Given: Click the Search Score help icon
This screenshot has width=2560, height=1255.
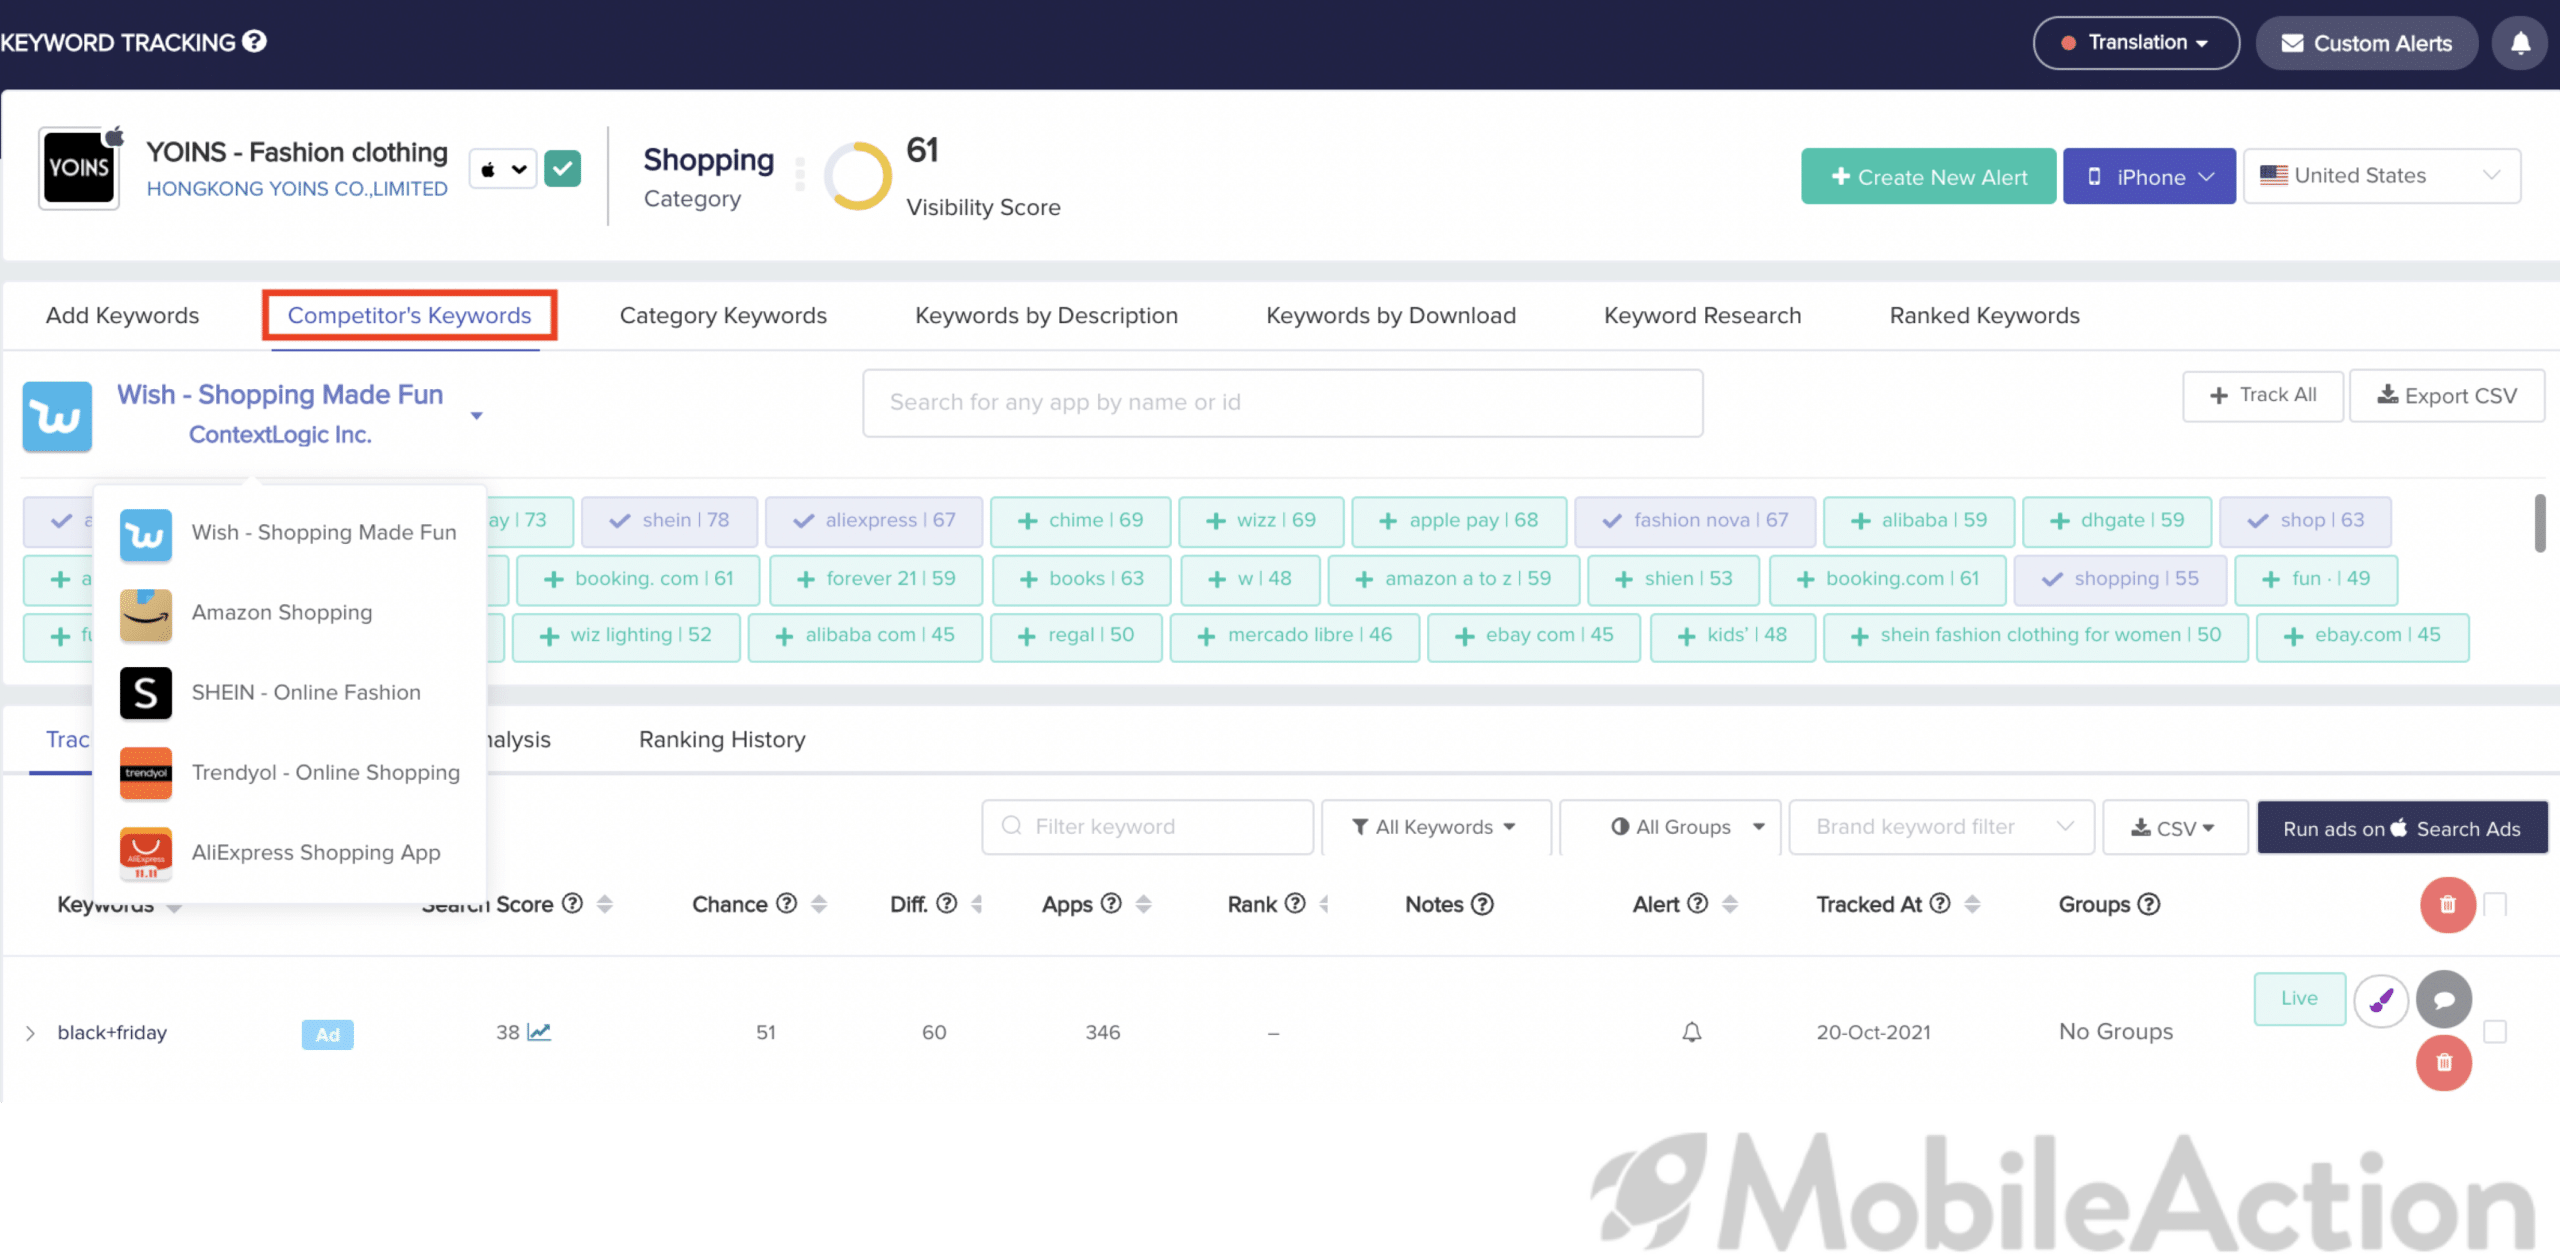Looking at the screenshot, I should (x=572, y=904).
